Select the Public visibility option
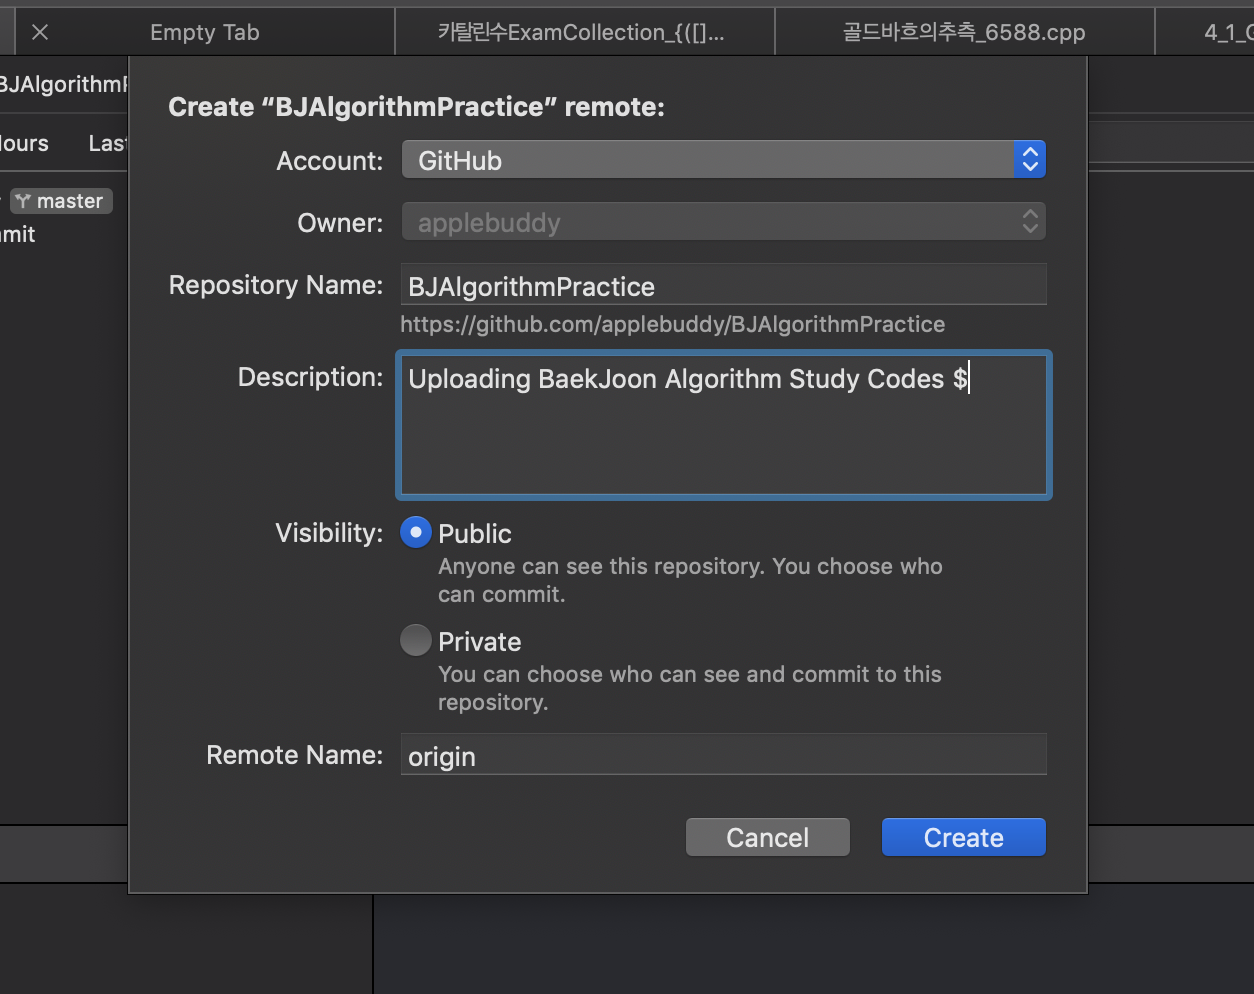Screen dimensions: 1254x994 click(416, 532)
